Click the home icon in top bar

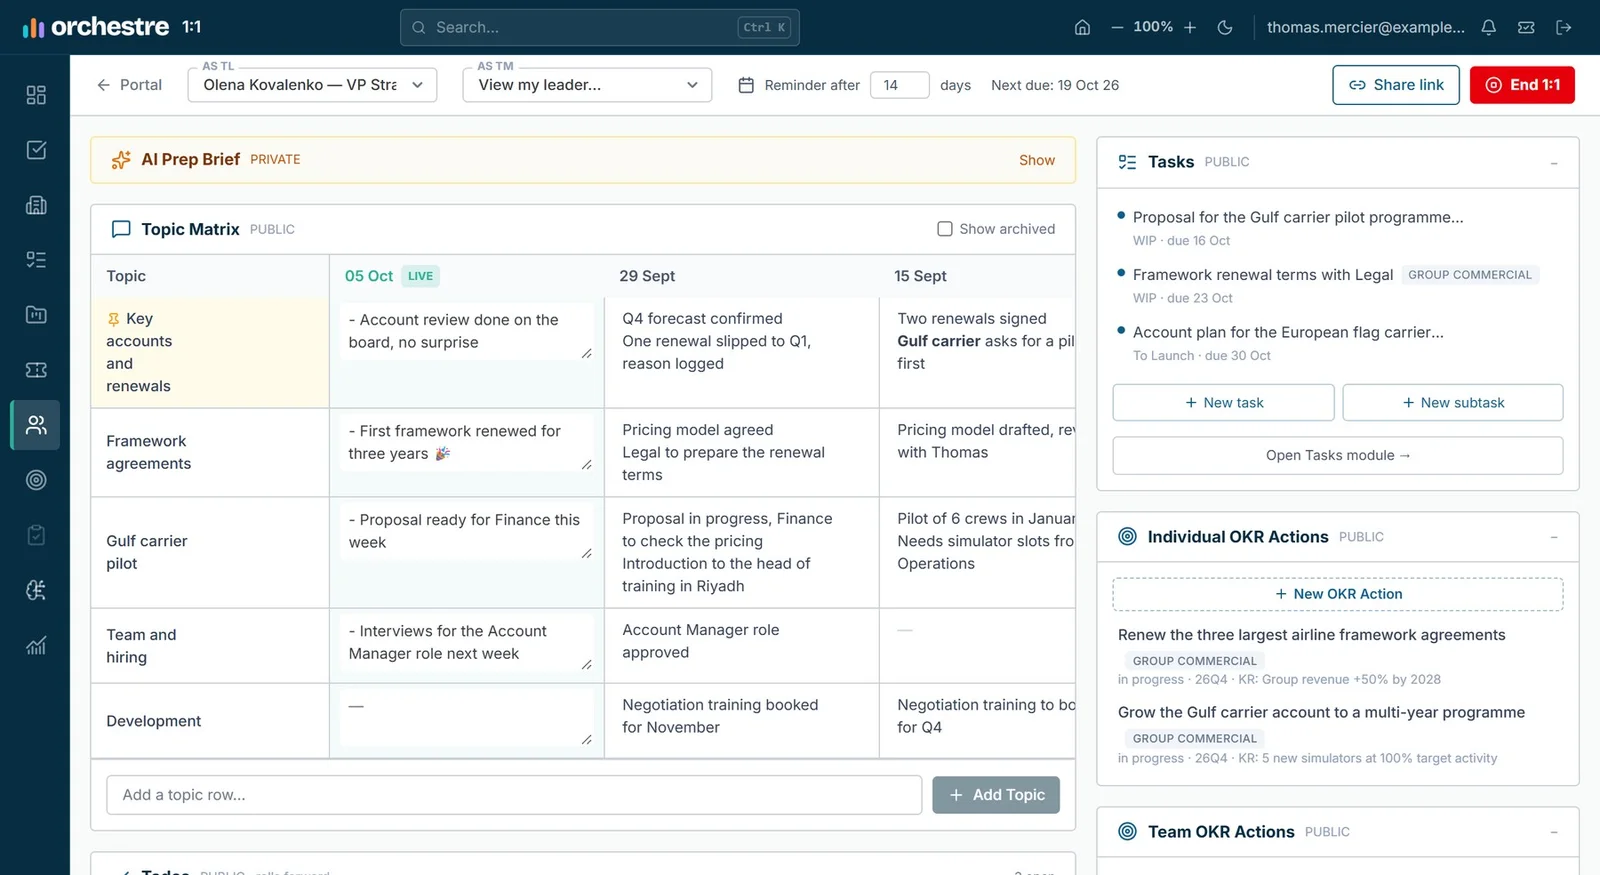click(1082, 28)
